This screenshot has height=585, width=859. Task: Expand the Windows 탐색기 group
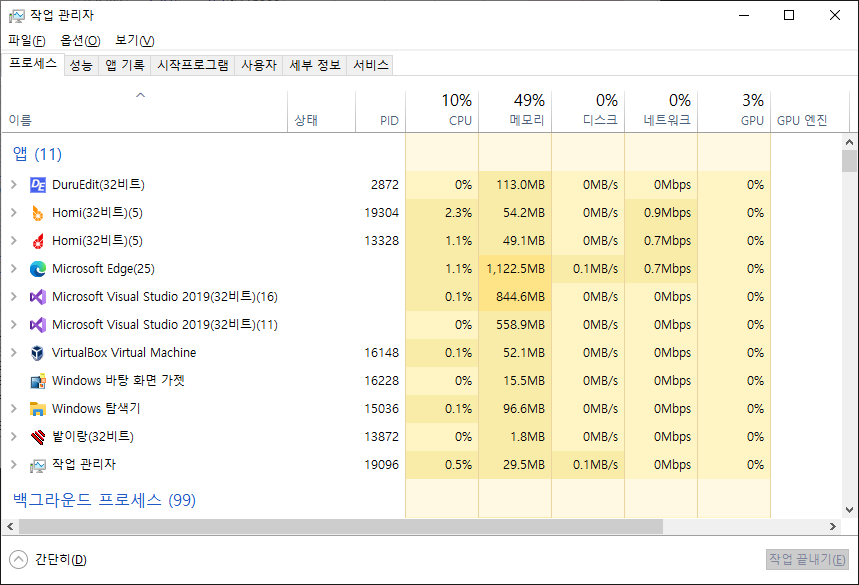pos(14,408)
